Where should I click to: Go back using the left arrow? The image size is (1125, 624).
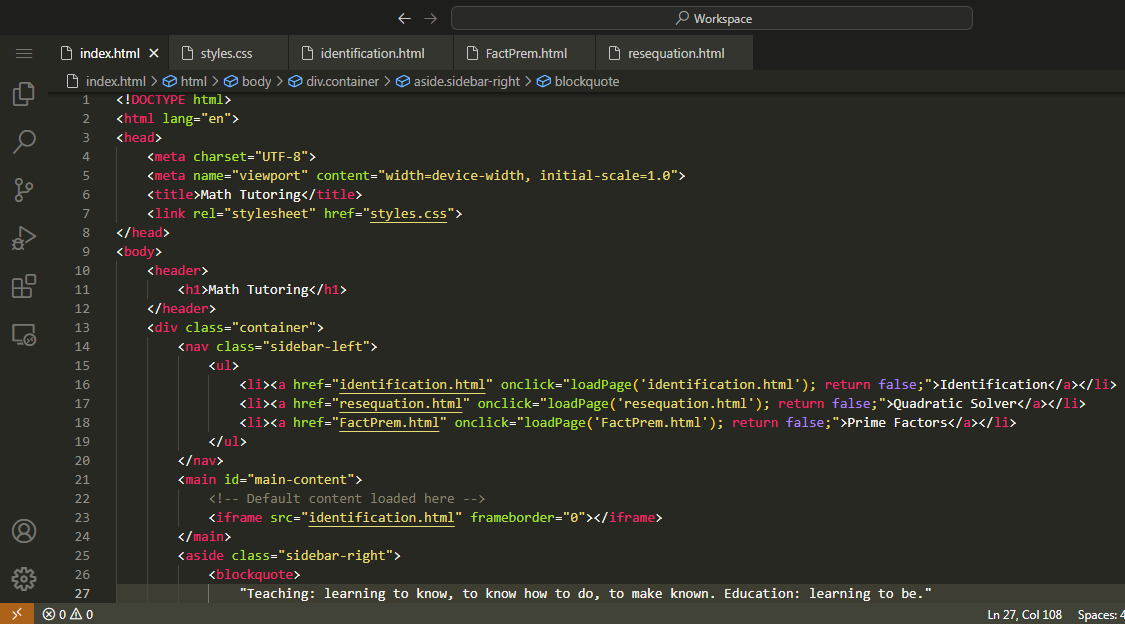click(404, 18)
